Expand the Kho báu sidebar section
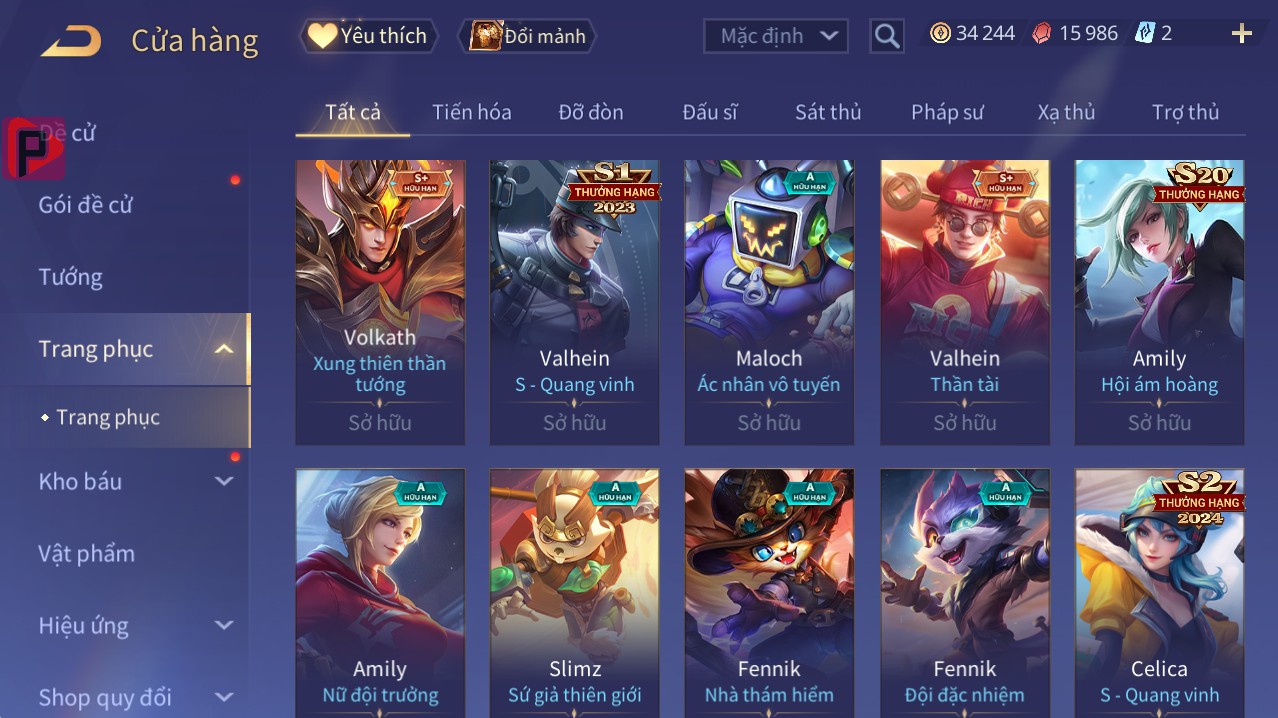The width and height of the screenshot is (1278, 718). (x=224, y=481)
